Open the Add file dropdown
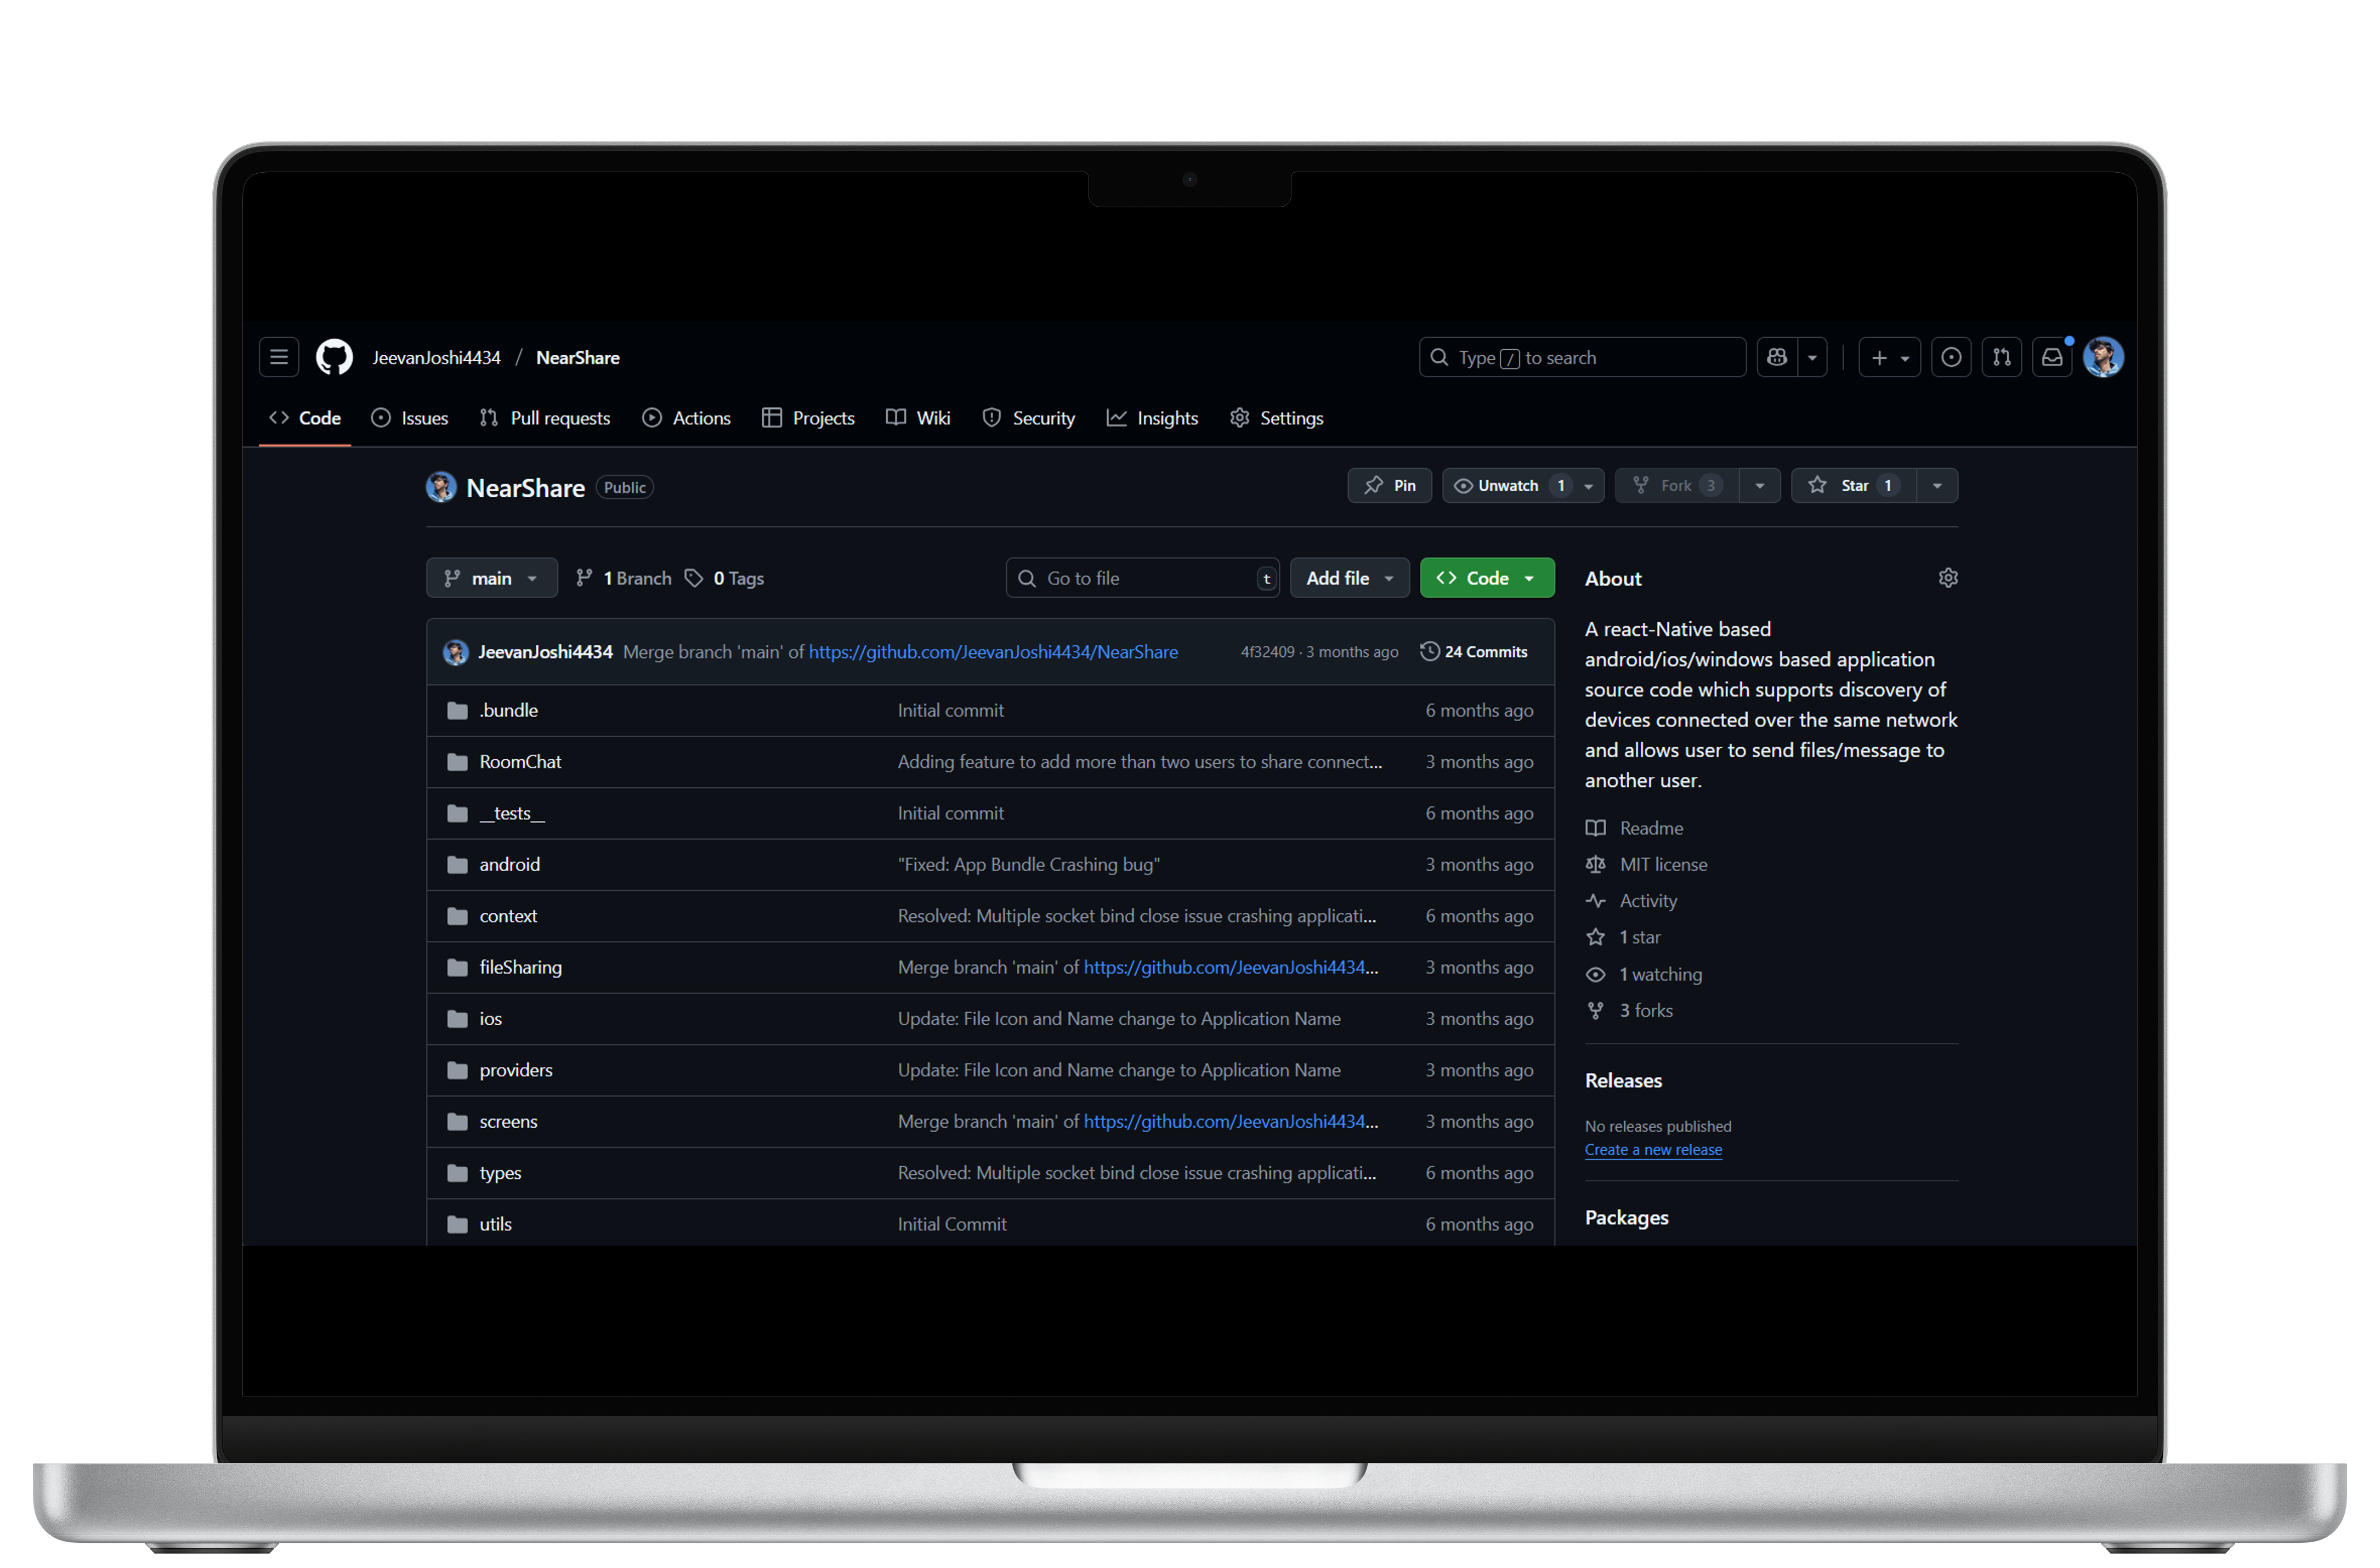2380x1568 pixels. (x=1348, y=578)
